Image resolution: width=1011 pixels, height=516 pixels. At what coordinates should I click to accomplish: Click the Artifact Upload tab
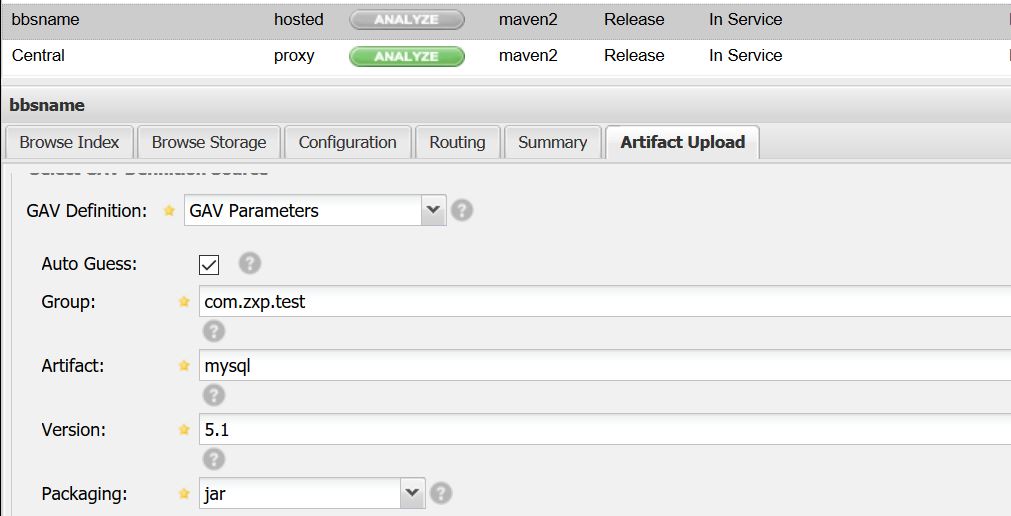682,142
